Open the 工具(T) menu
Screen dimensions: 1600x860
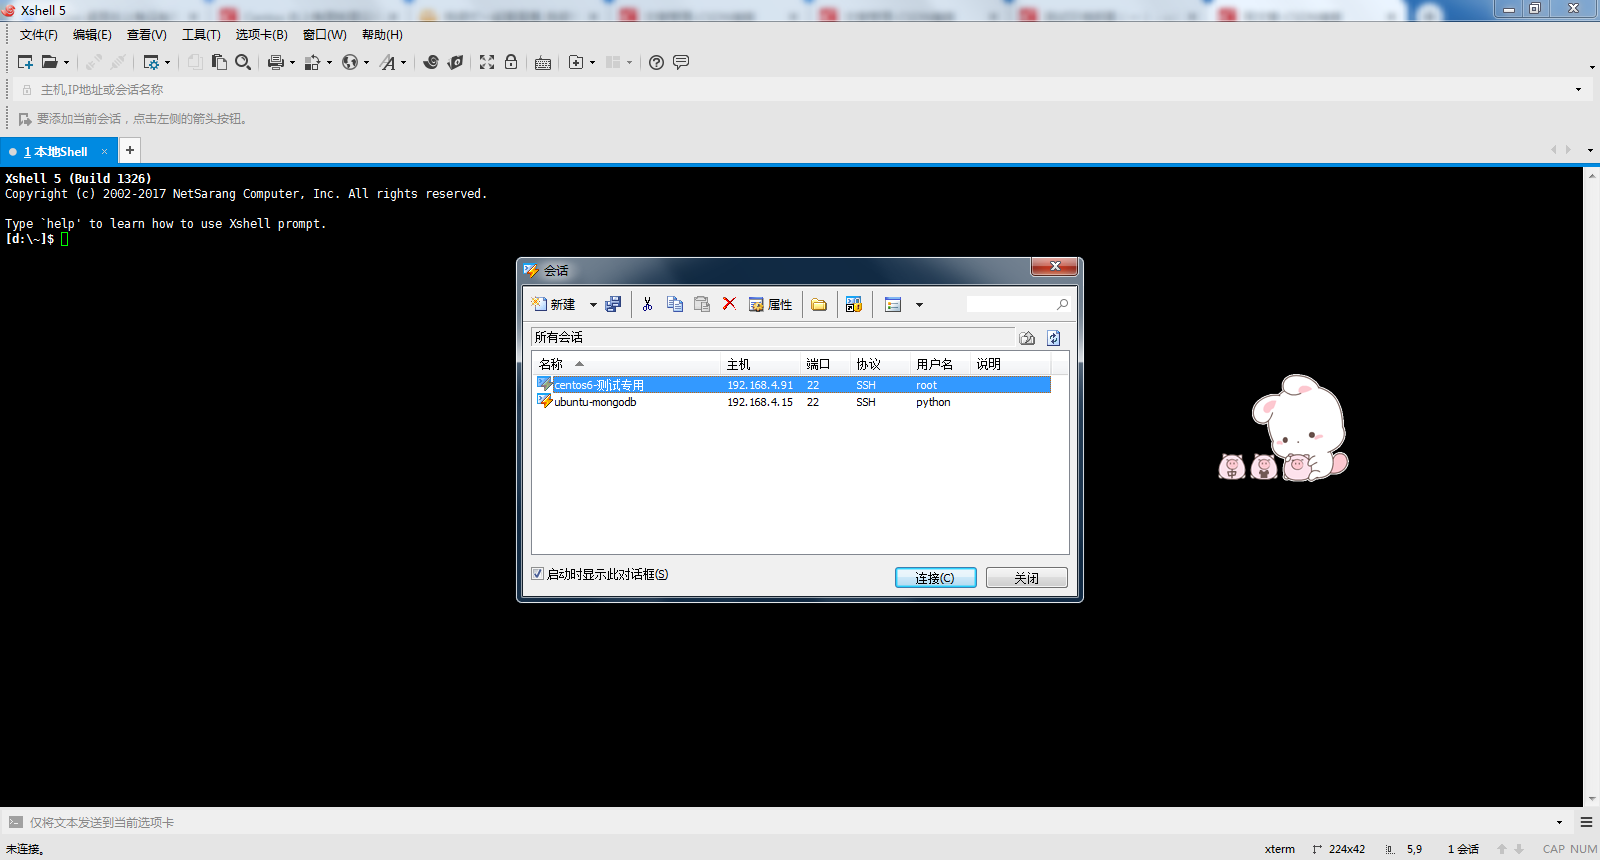[201, 35]
